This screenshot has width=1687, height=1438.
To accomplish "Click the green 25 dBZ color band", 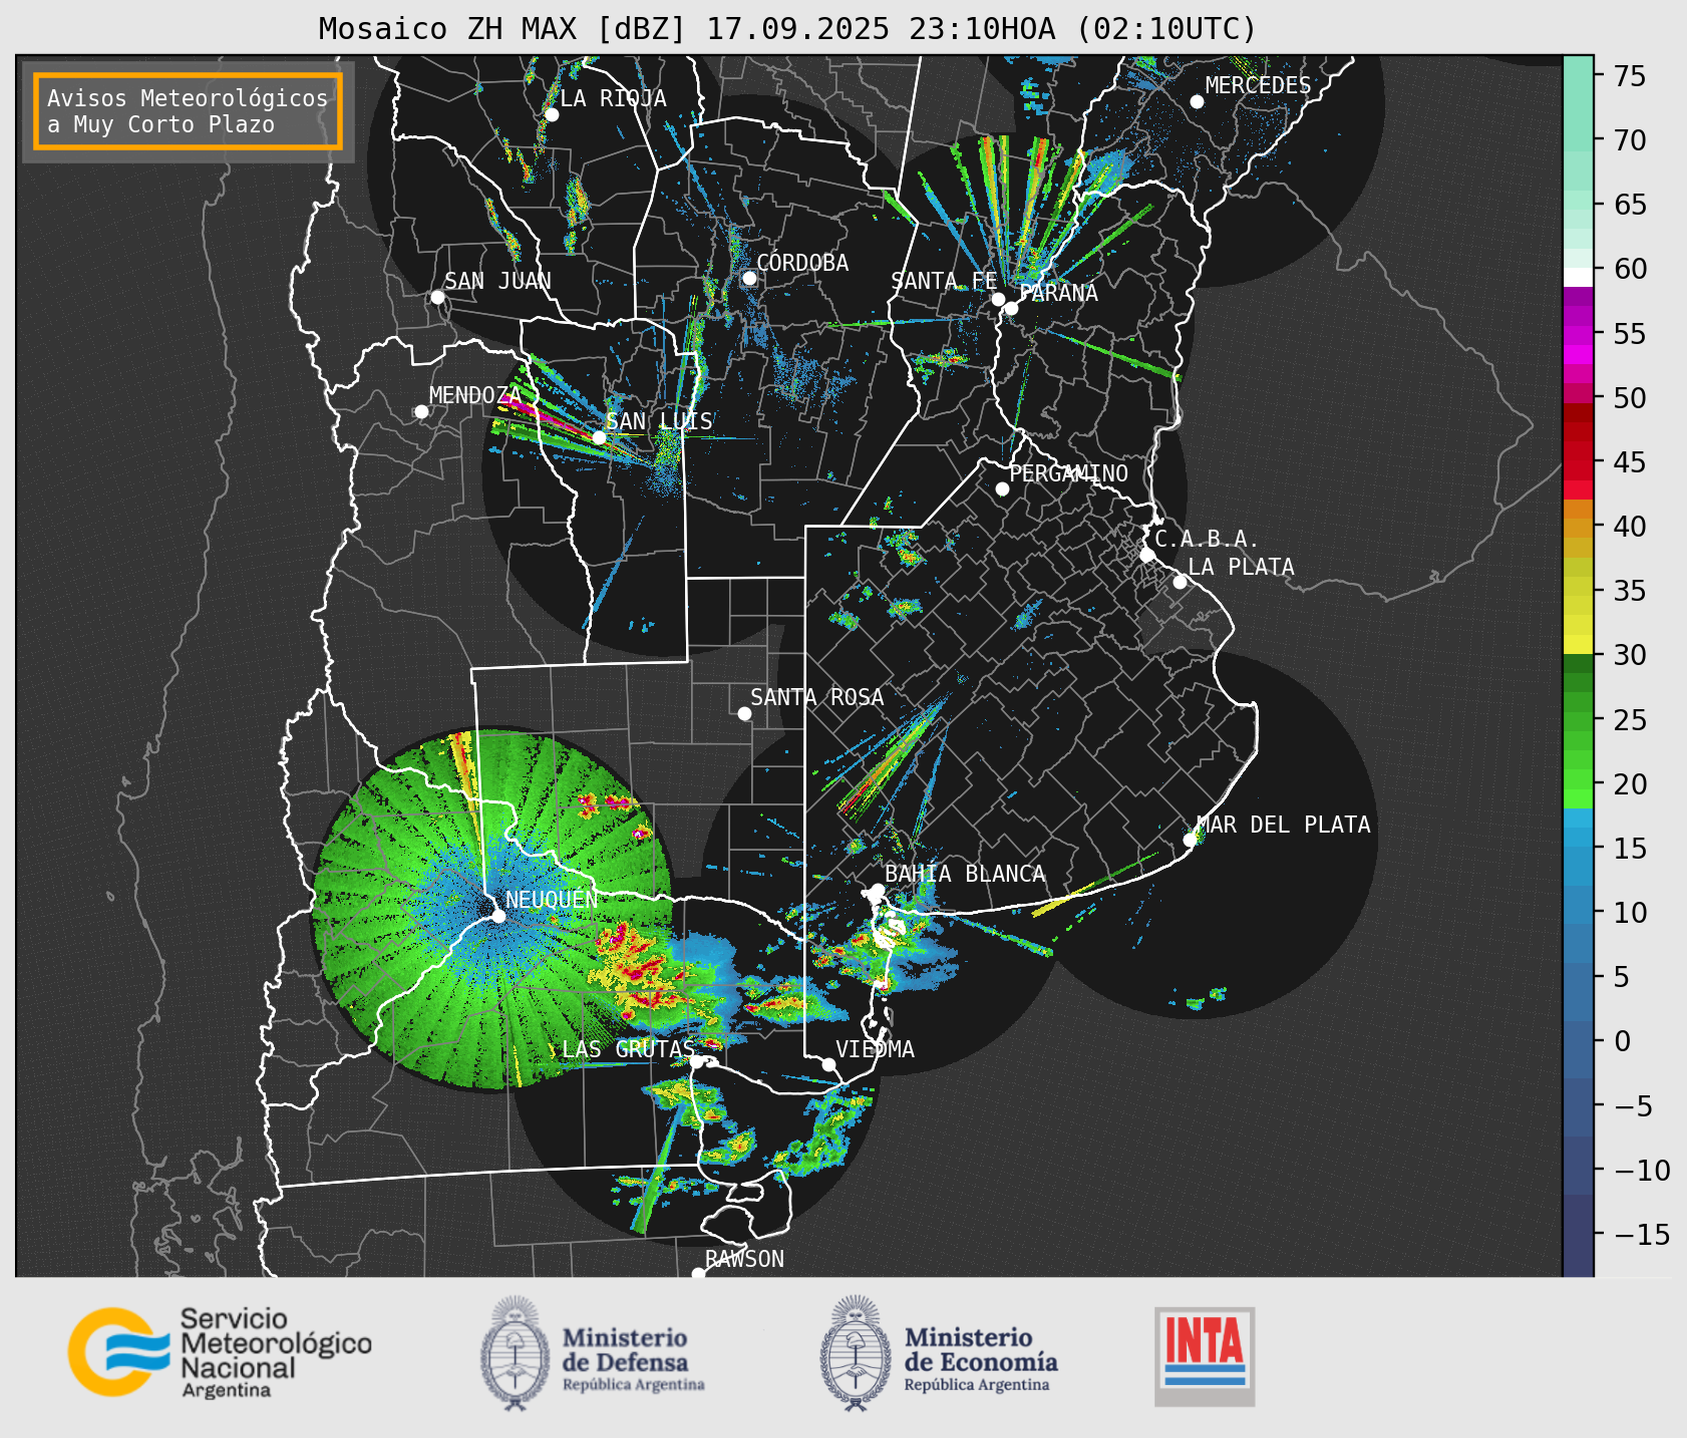I will click(1578, 719).
